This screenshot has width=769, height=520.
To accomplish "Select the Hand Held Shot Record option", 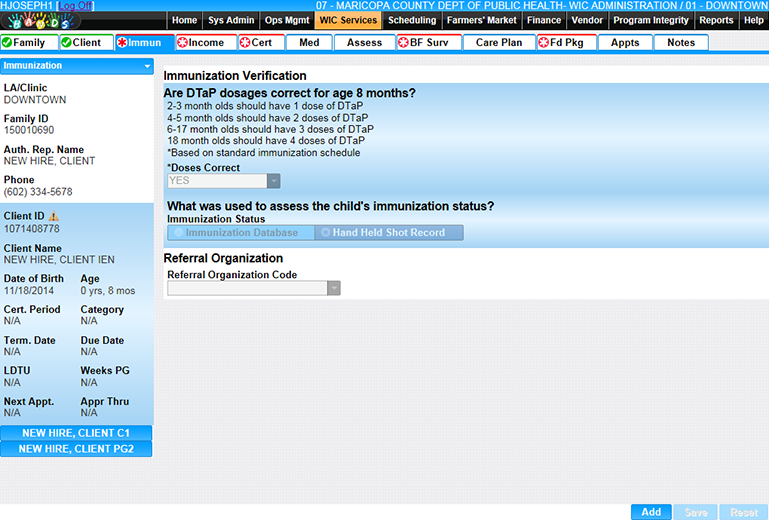I will [326, 233].
